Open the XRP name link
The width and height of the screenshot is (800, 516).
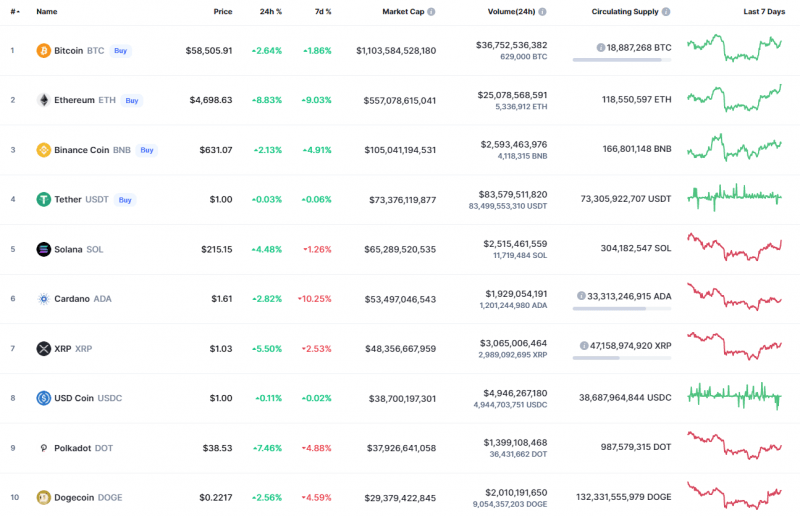[x=63, y=349]
